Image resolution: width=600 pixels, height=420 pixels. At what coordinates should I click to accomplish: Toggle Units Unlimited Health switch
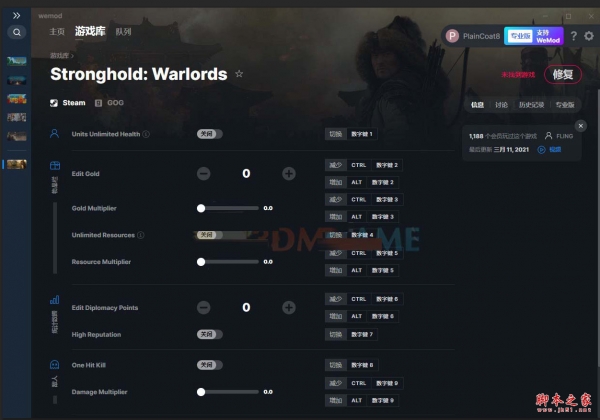coord(209,134)
